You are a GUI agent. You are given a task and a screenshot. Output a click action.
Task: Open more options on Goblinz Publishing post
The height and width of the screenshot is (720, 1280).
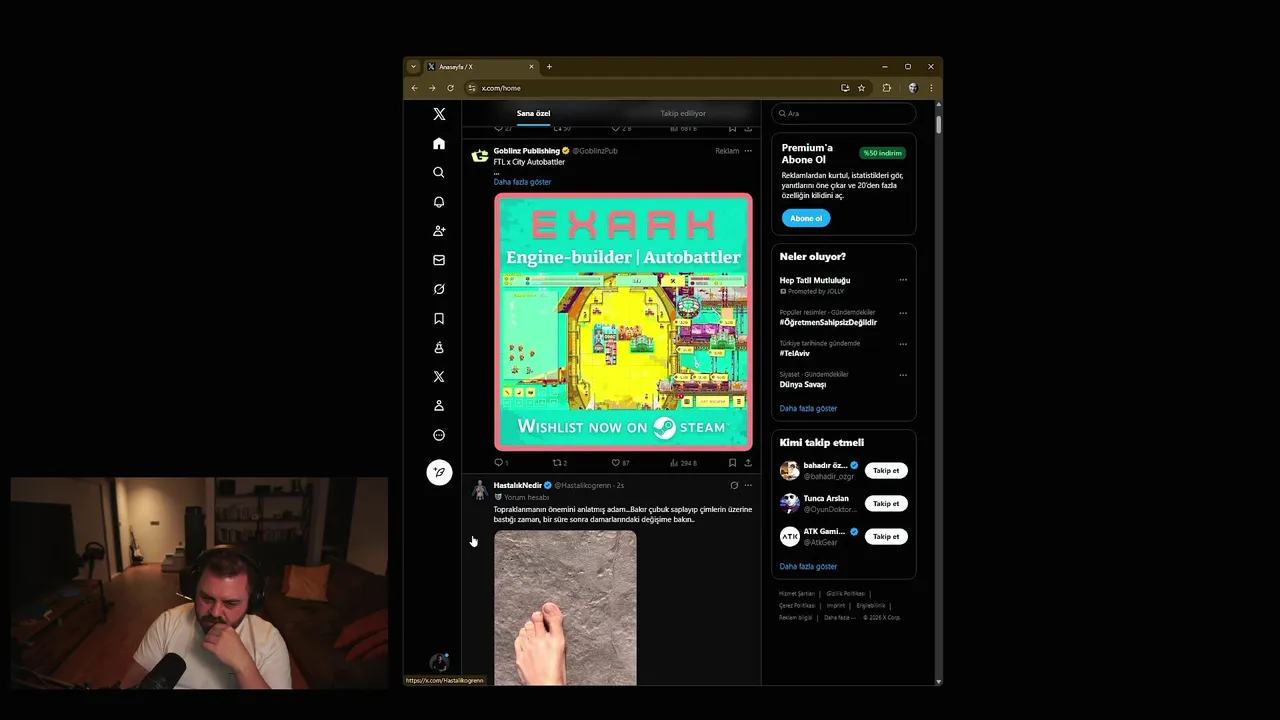tap(748, 151)
